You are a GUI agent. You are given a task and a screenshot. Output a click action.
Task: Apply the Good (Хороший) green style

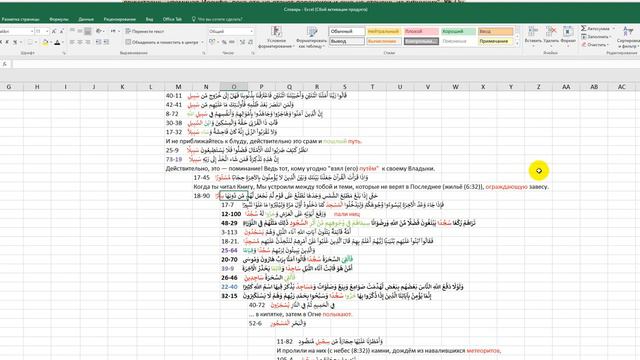tap(458, 31)
